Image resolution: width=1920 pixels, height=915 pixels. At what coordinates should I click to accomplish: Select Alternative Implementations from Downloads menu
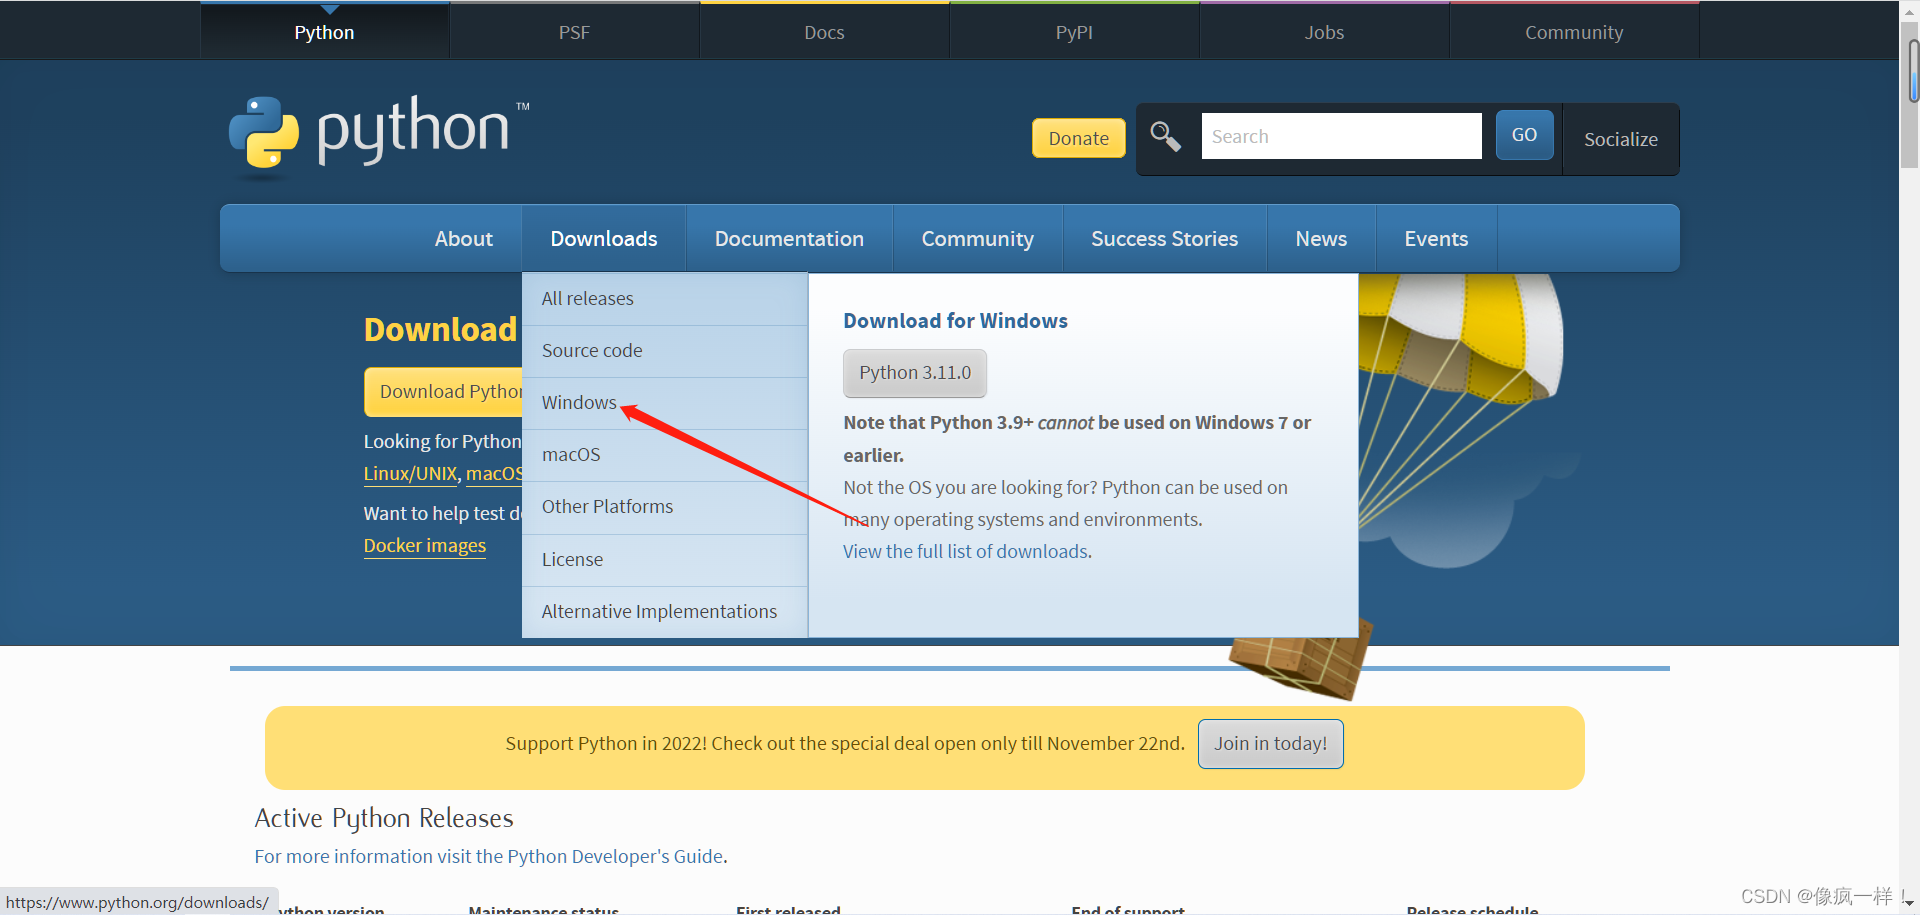665,612
